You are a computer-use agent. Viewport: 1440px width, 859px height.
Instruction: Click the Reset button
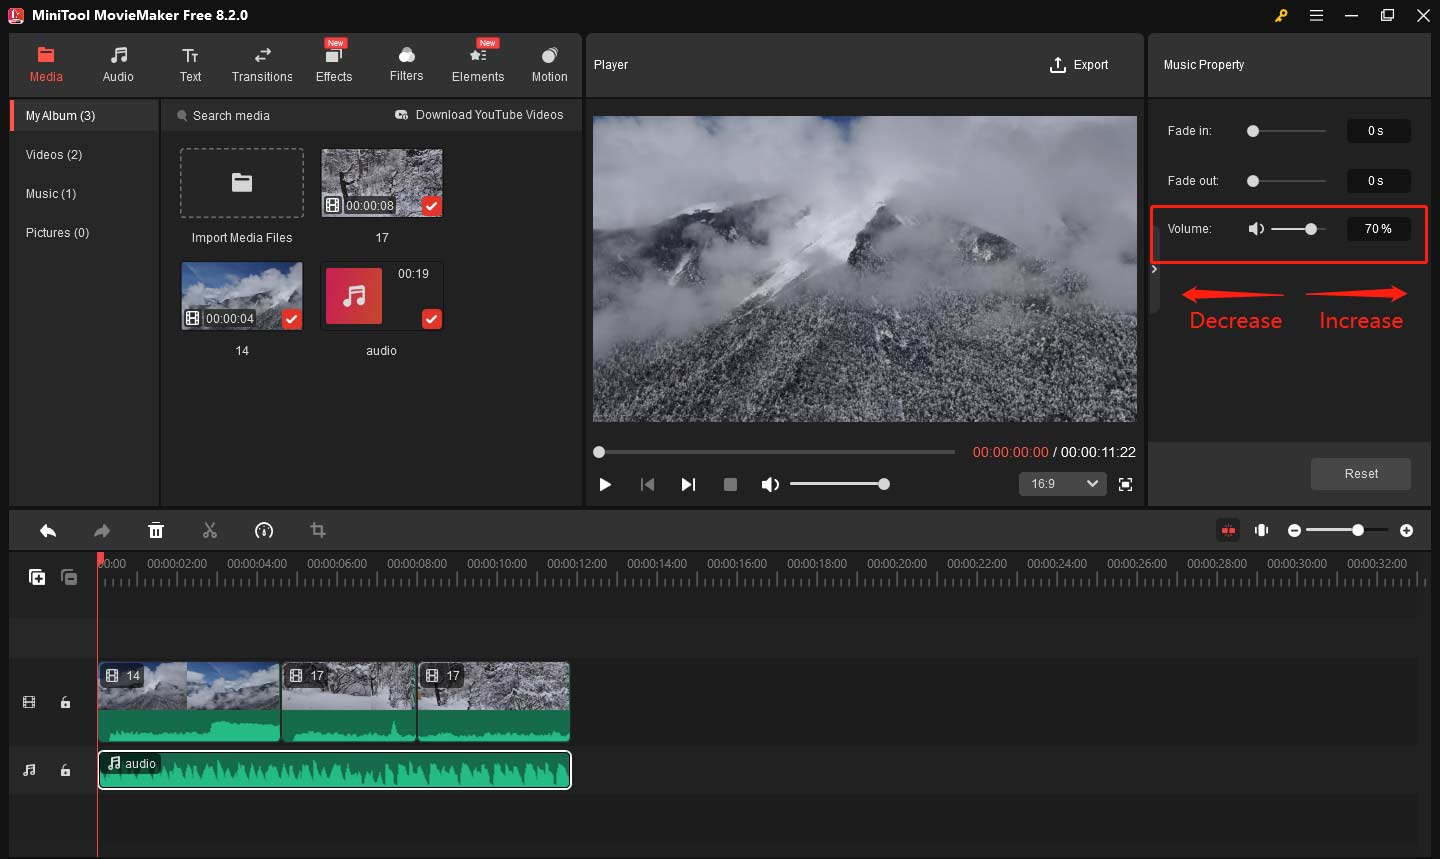[1361, 474]
